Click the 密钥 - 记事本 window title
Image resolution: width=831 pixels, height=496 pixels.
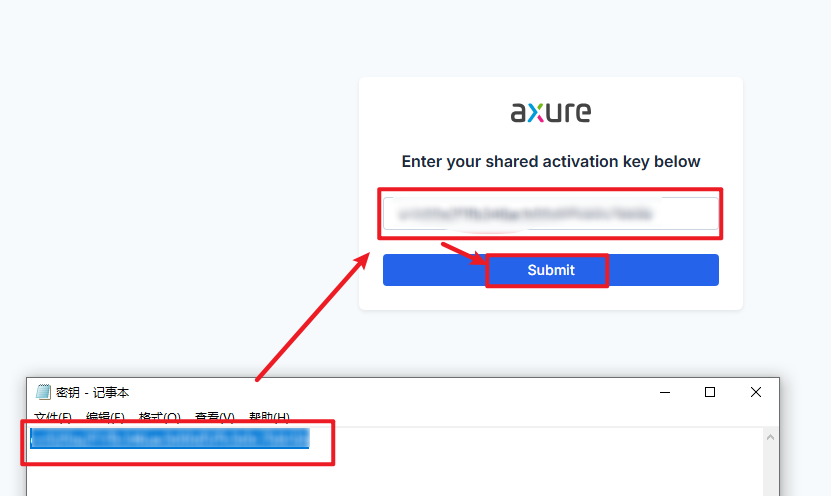(92, 393)
